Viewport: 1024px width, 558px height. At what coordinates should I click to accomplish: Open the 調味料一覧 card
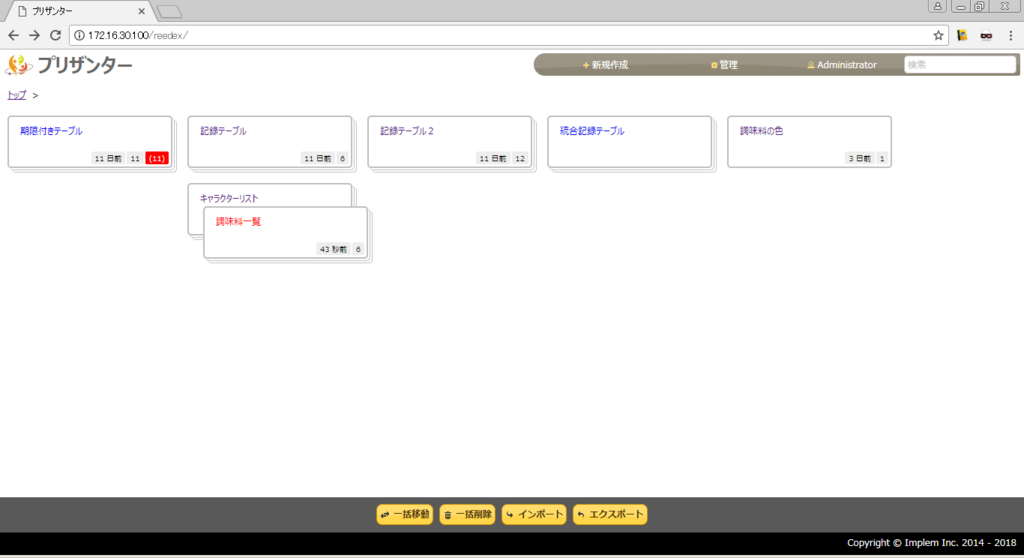pyautogui.click(x=285, y=233)
